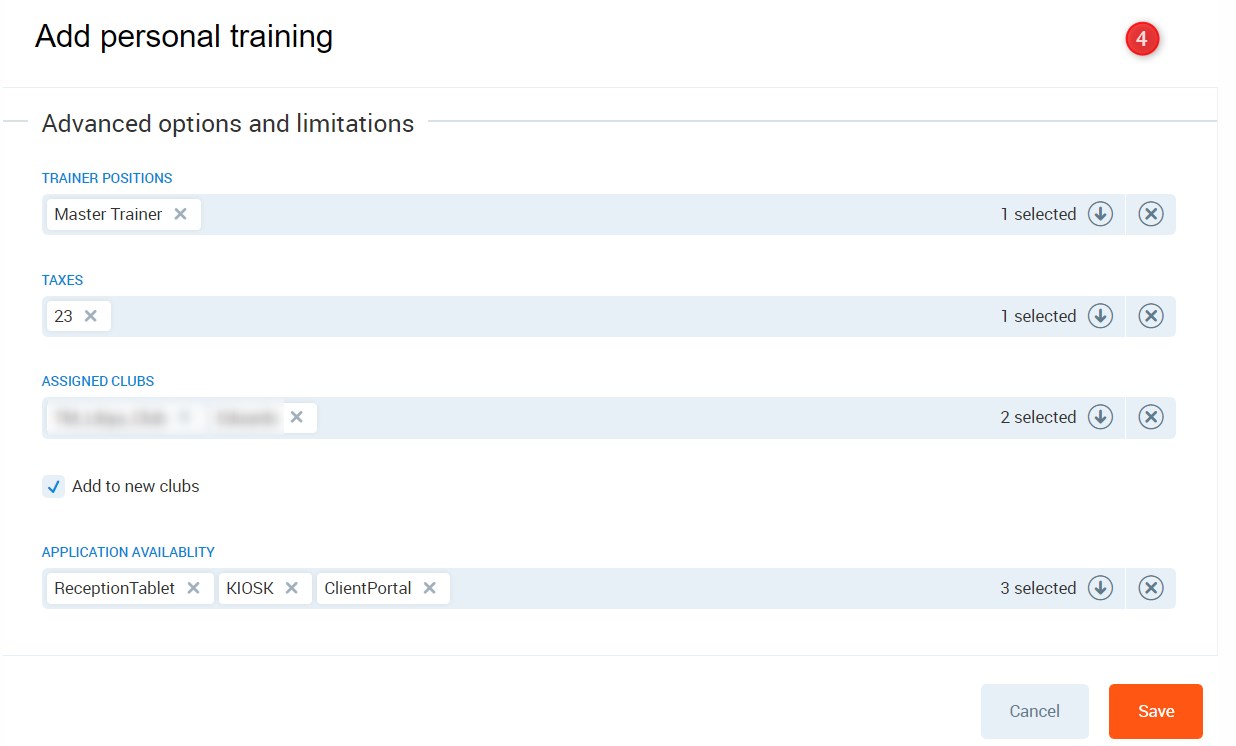Click the red step 4 badge
Image resolution: width=1236 pixels, height=746 pixels.
(x=1141, y=39)
